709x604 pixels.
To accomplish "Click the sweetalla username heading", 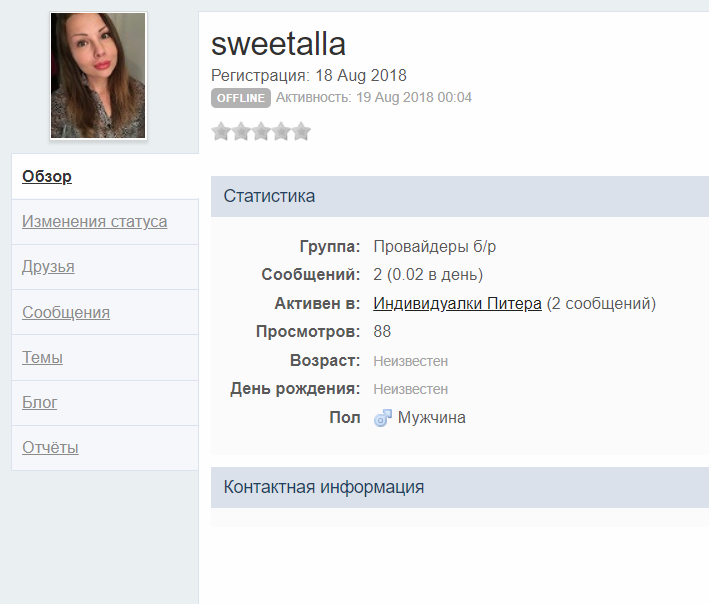I will tap(278, 44).
